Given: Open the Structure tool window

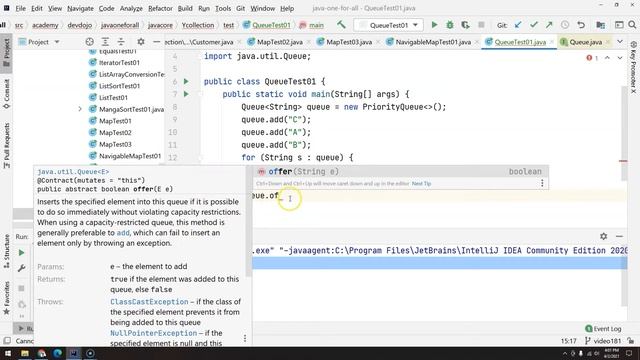Looking at the screenshot, I should 7,251.
